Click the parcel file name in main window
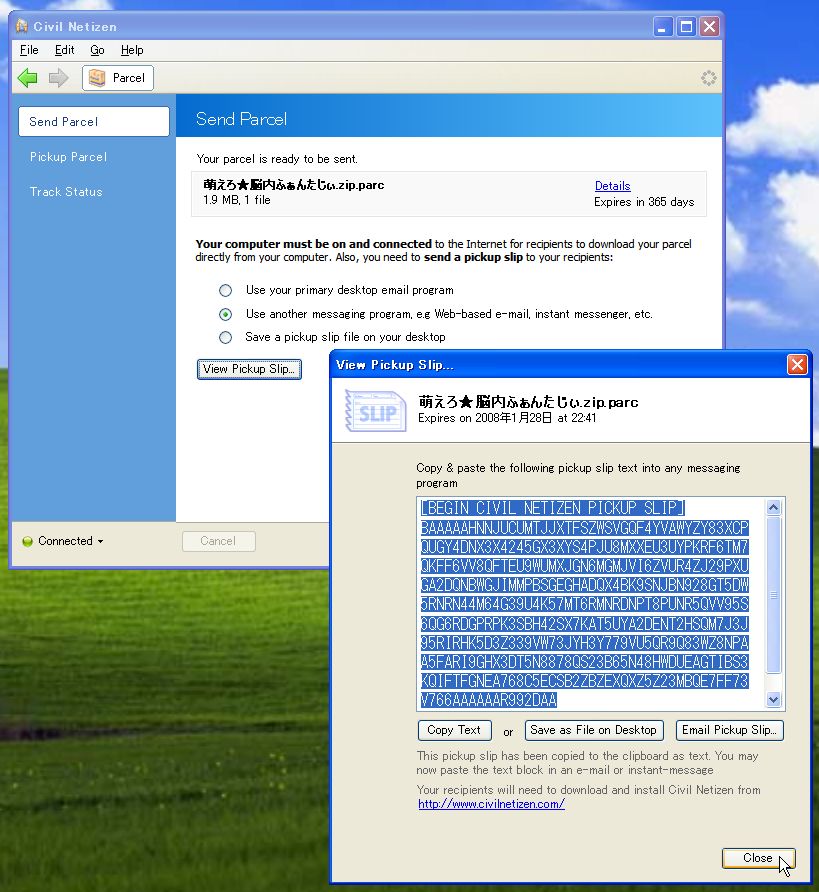Viewport: 819px width, 892px height. [x=293, y=185]
